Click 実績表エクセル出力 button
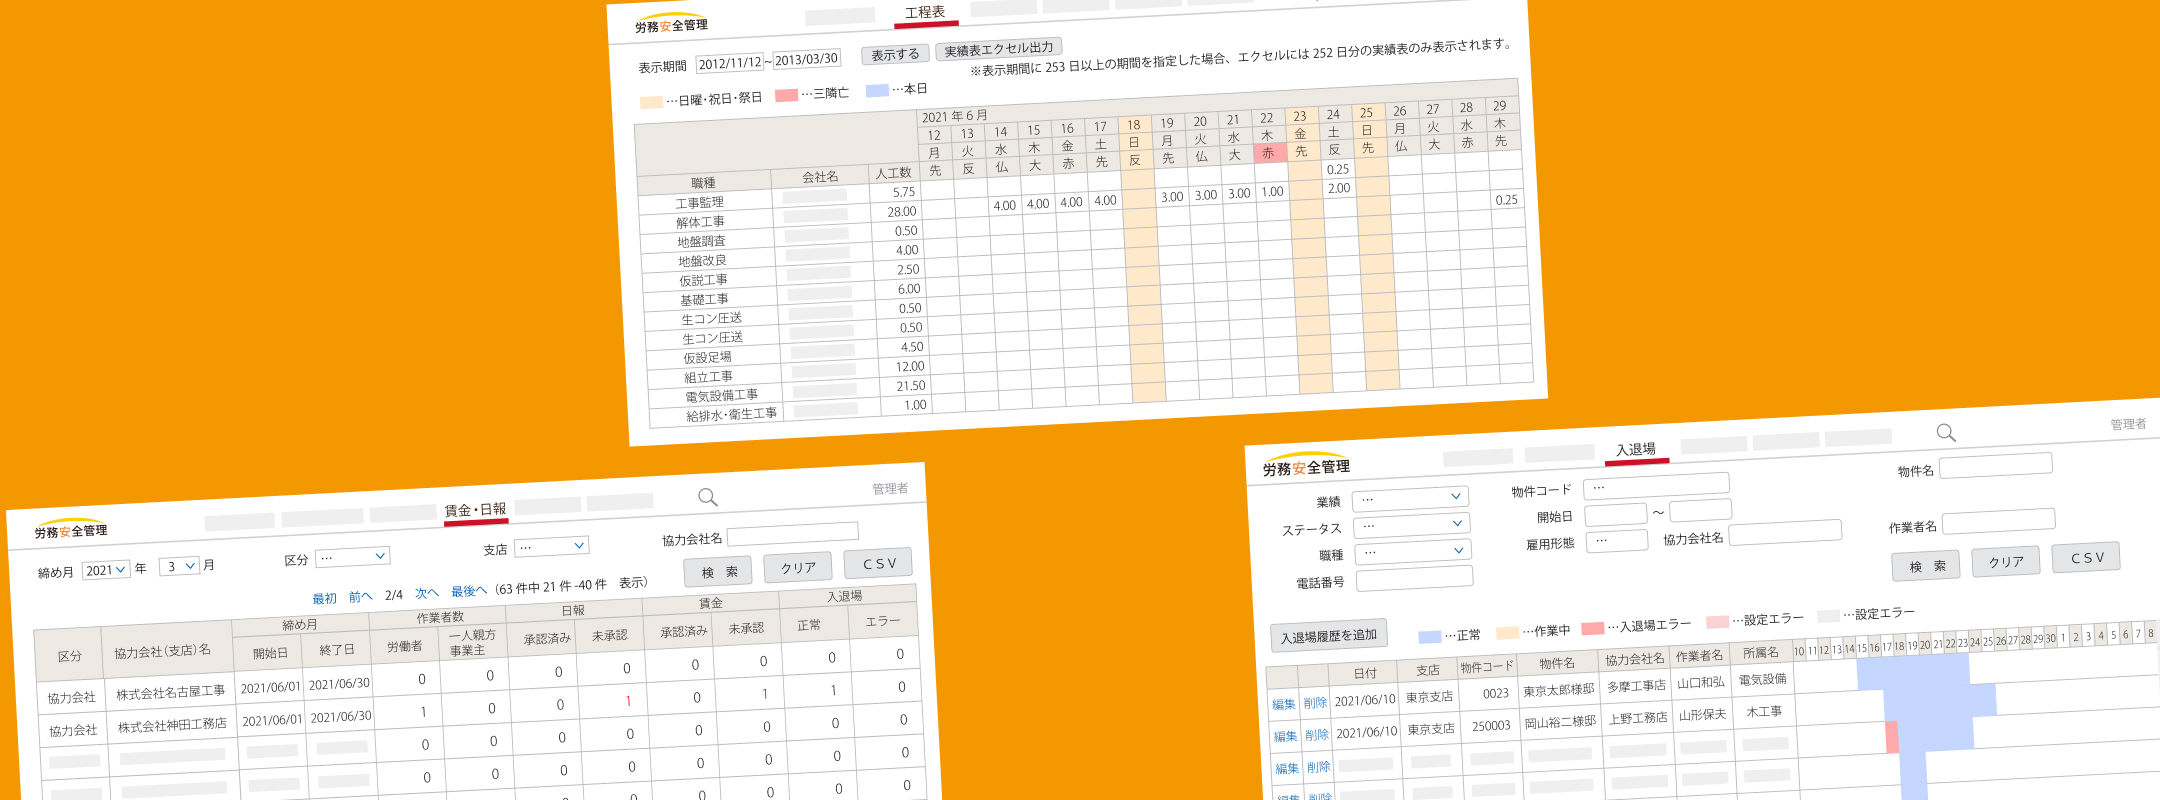 pos(998,49)
